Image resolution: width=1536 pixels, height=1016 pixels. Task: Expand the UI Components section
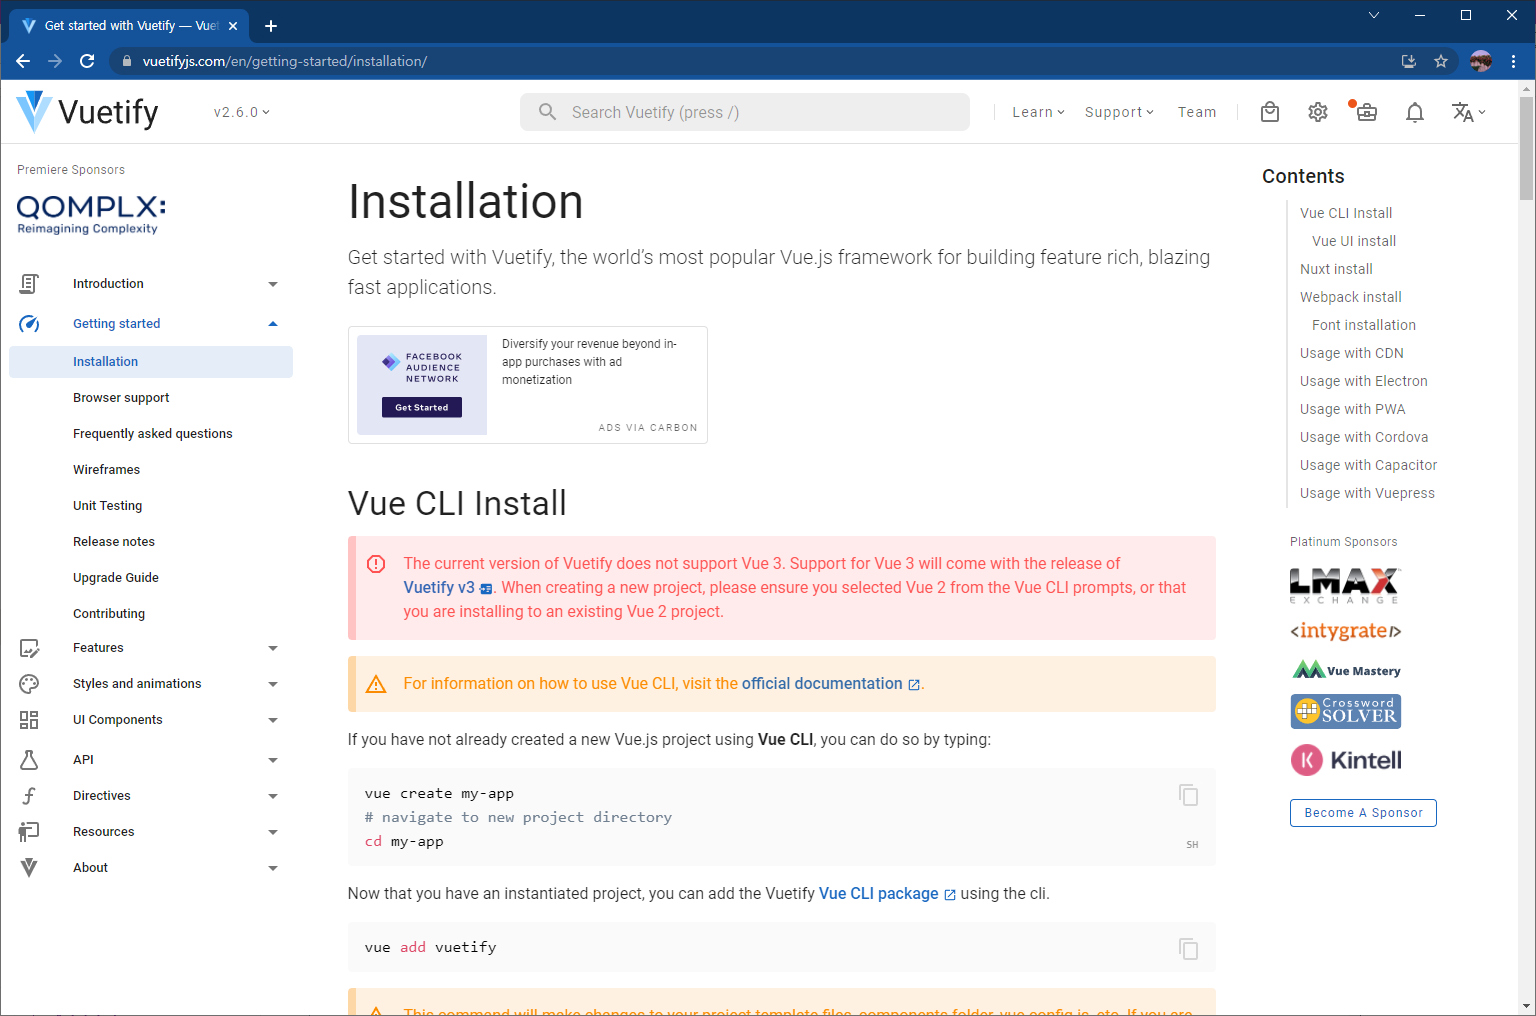[273, 720]
